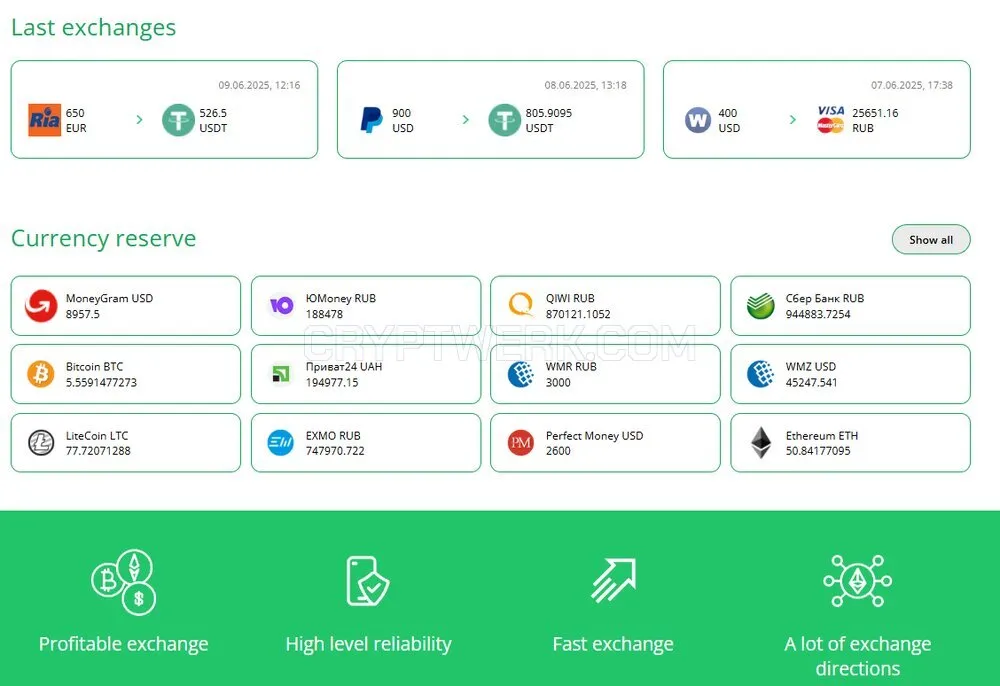Click the arrow between 650 EUR and 526.5 USDT
The height and width of the screenshot is (686, 1000).
coord(140,120)
